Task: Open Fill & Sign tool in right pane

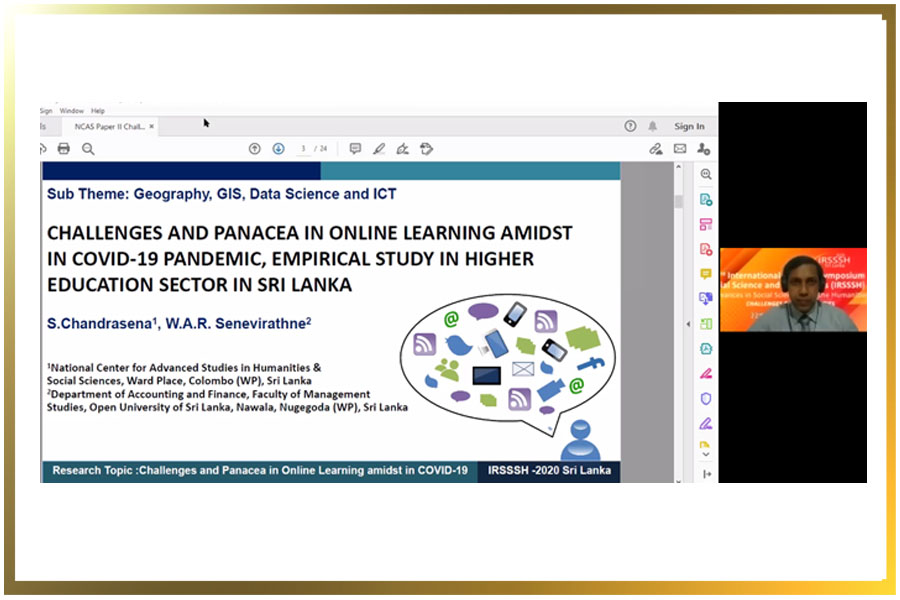Action: pos(706,424)
